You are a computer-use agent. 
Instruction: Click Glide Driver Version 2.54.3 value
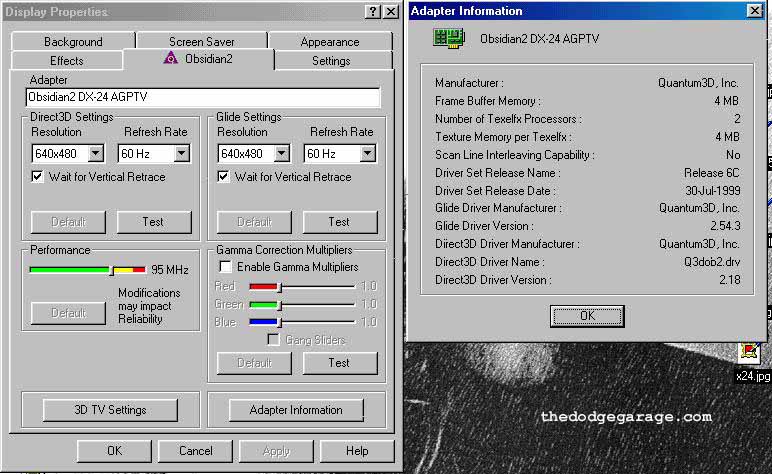pos(725,226)
